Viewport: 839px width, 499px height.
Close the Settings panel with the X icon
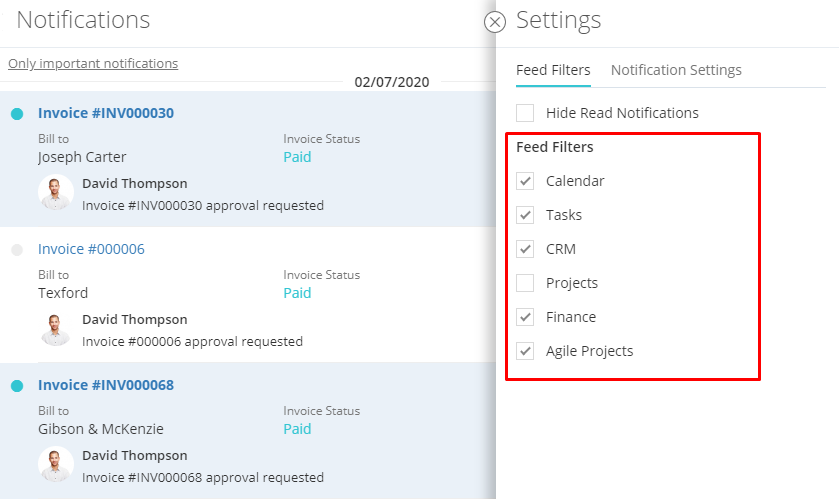pyautogui.click(x=494, y=22)
